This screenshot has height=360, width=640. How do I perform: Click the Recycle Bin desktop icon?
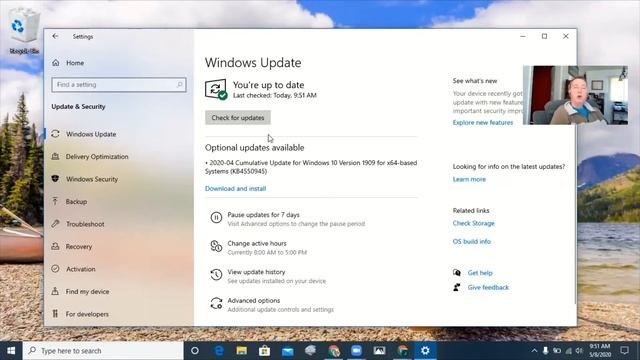pyautogui.click(x=24, y=31)
